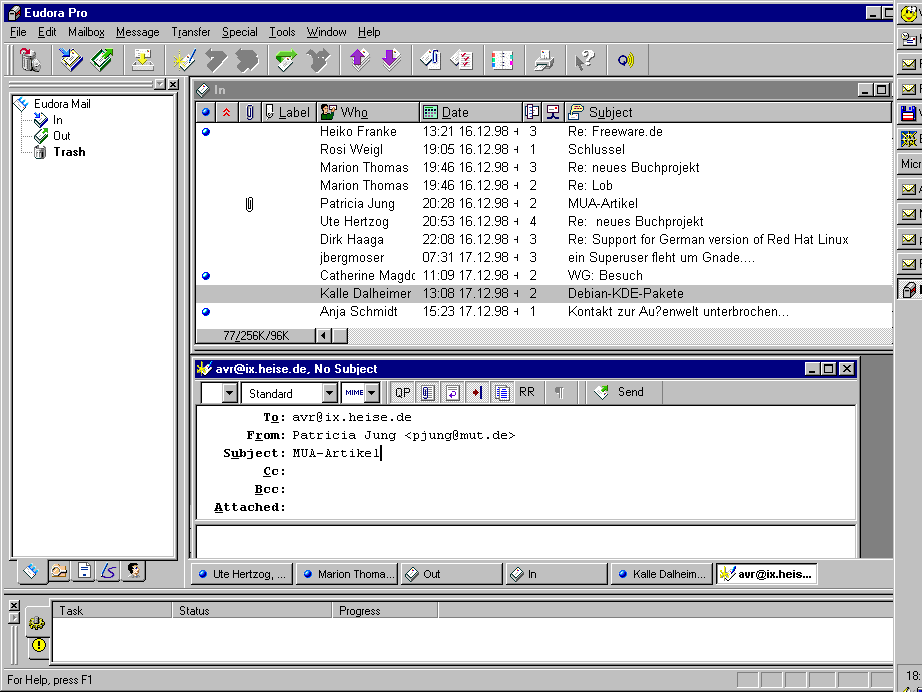
Task: Switch to the Kalle Dalheimer window tab
Action: click(662, 574)
